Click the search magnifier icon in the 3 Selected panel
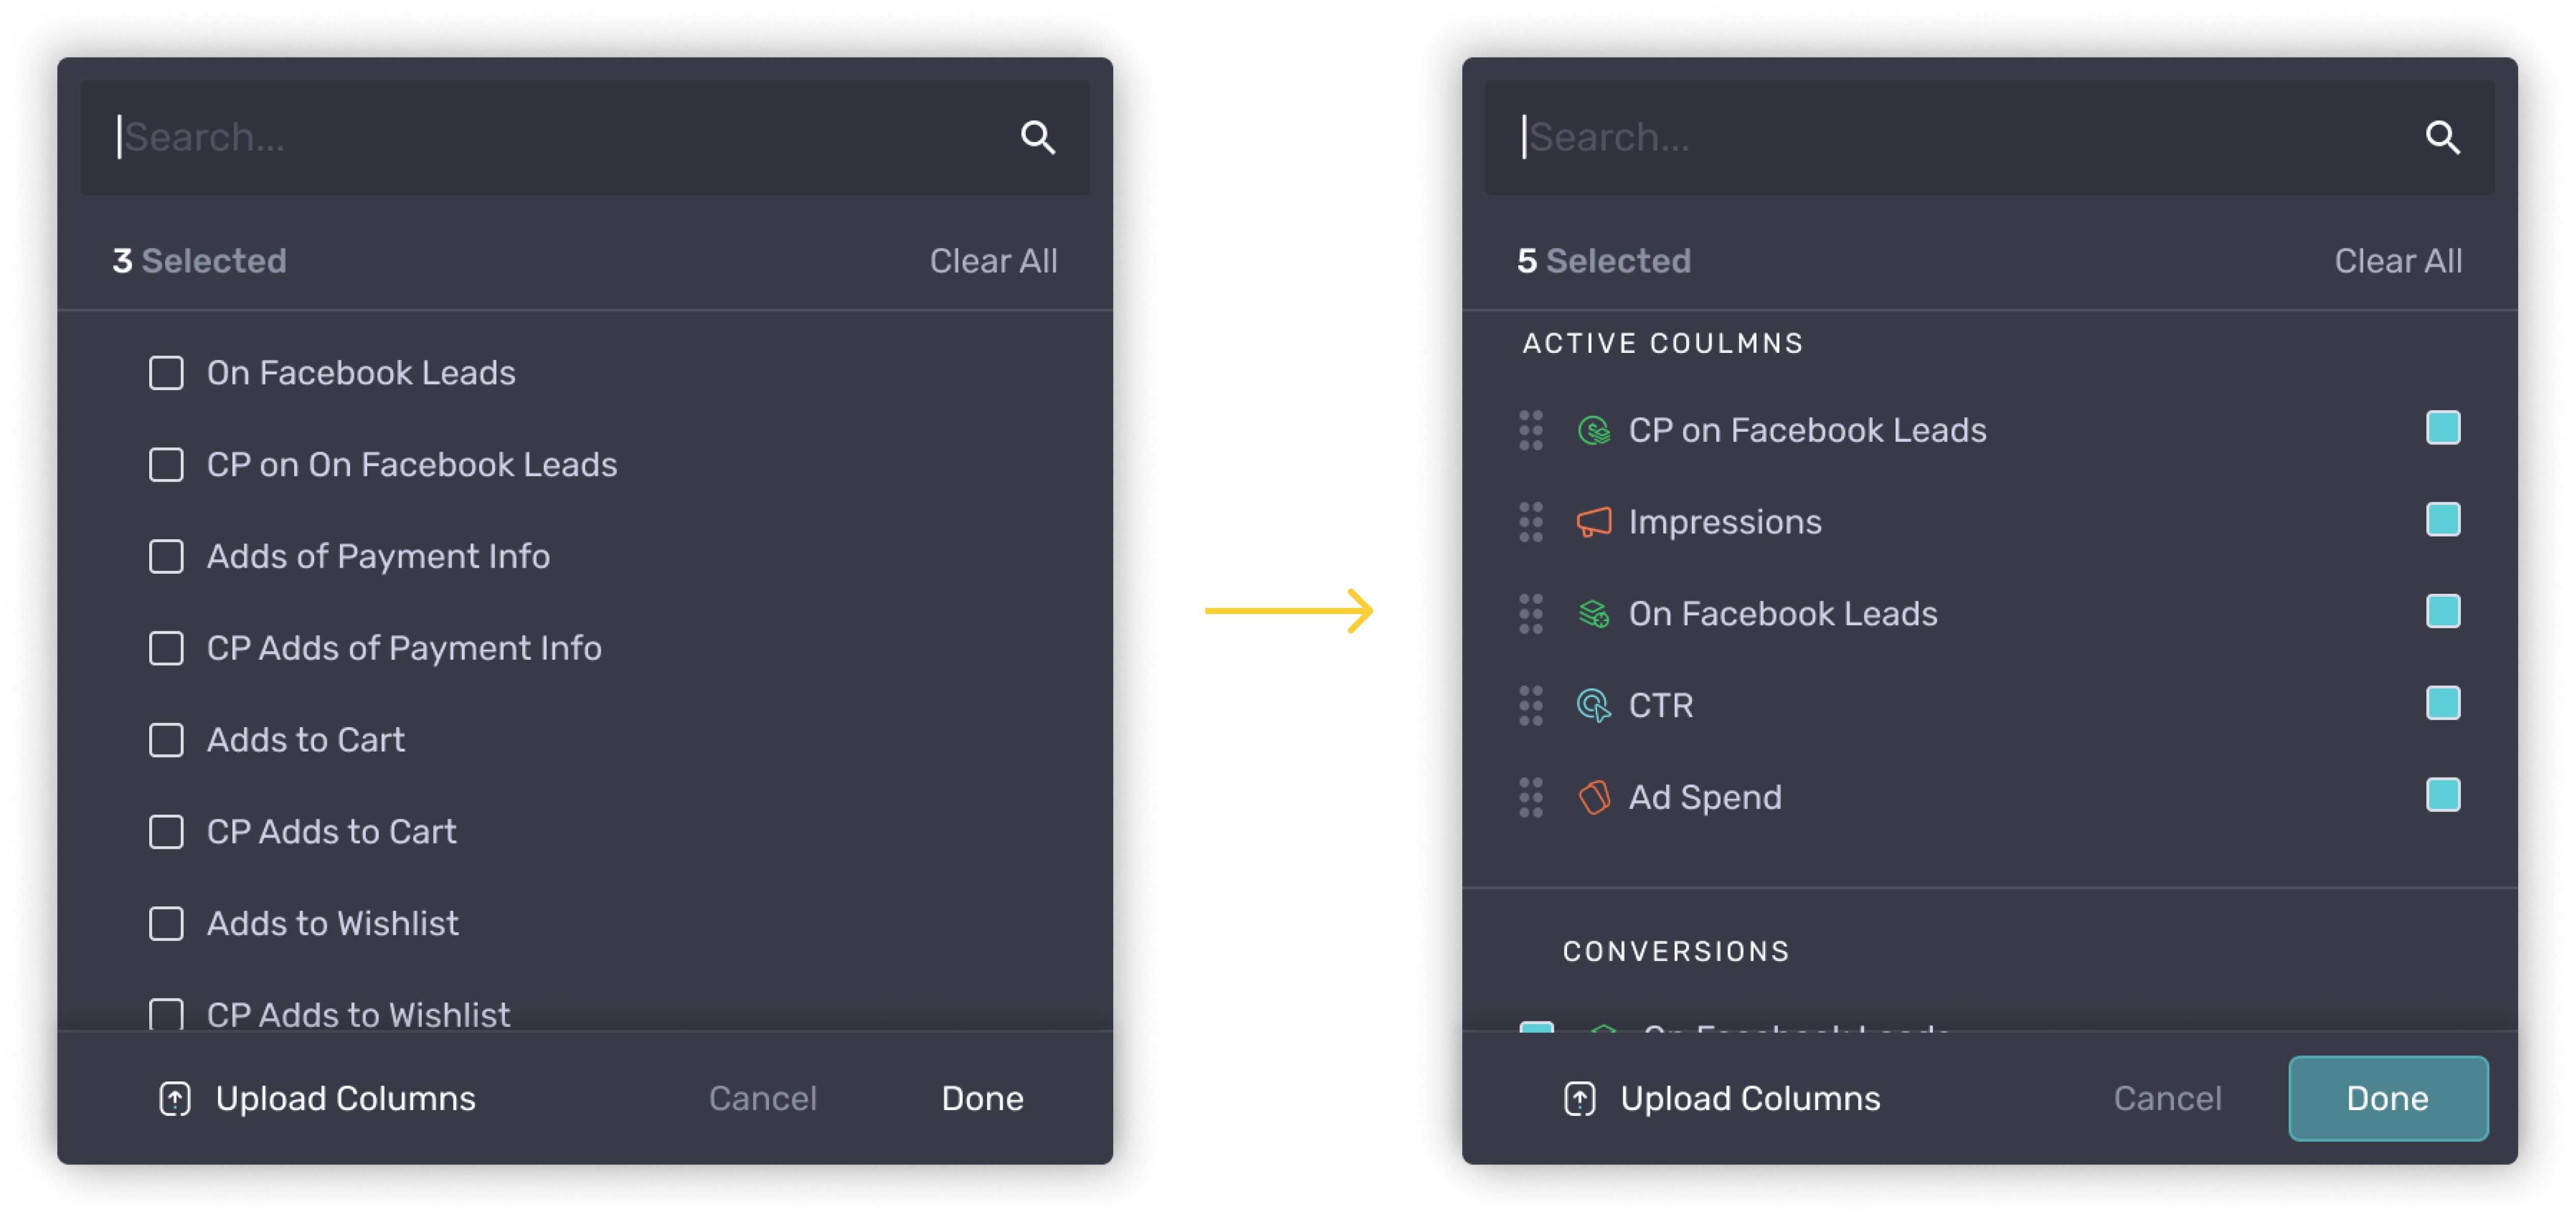Screen dimensions: 2576x1222 click(x=1037, y=137)
